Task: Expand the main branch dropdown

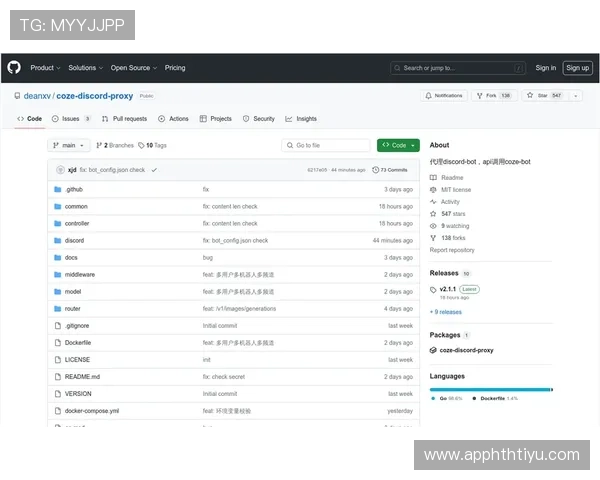Action: (69, 145)
